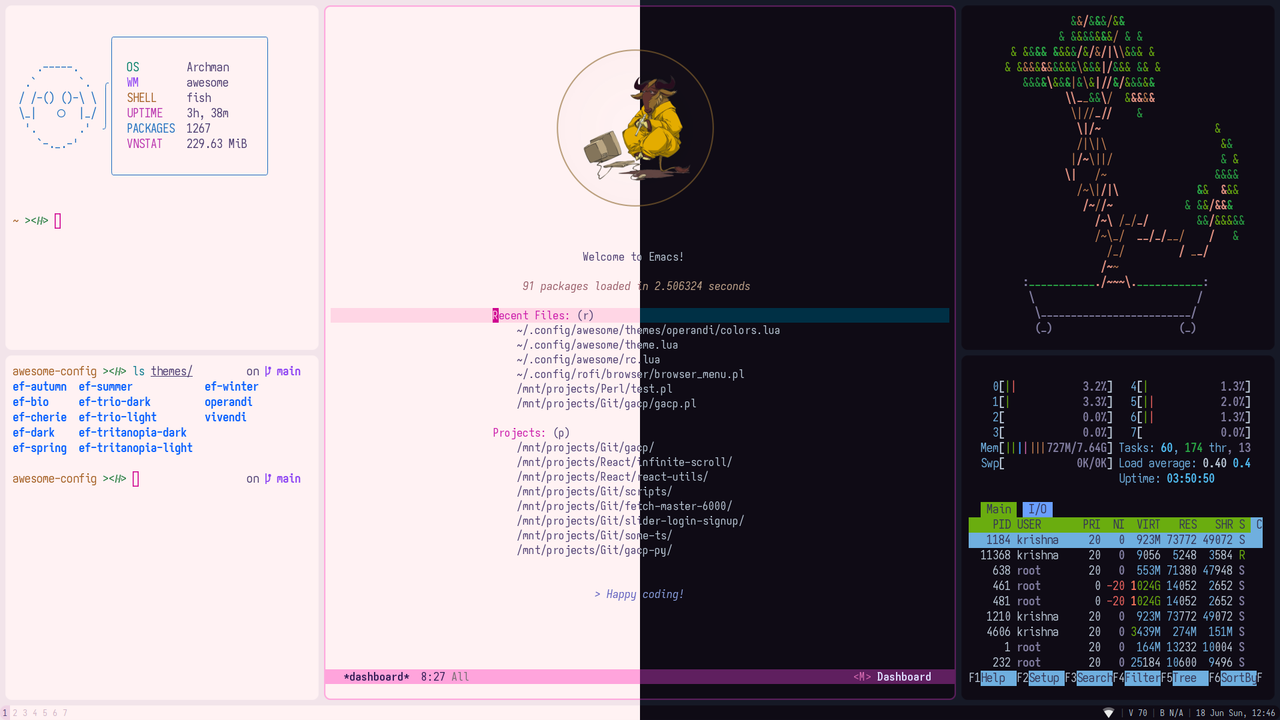Open recent file awesome/theme.lua
Viewport: 1280px width, 720px height.
click(597, 345)
